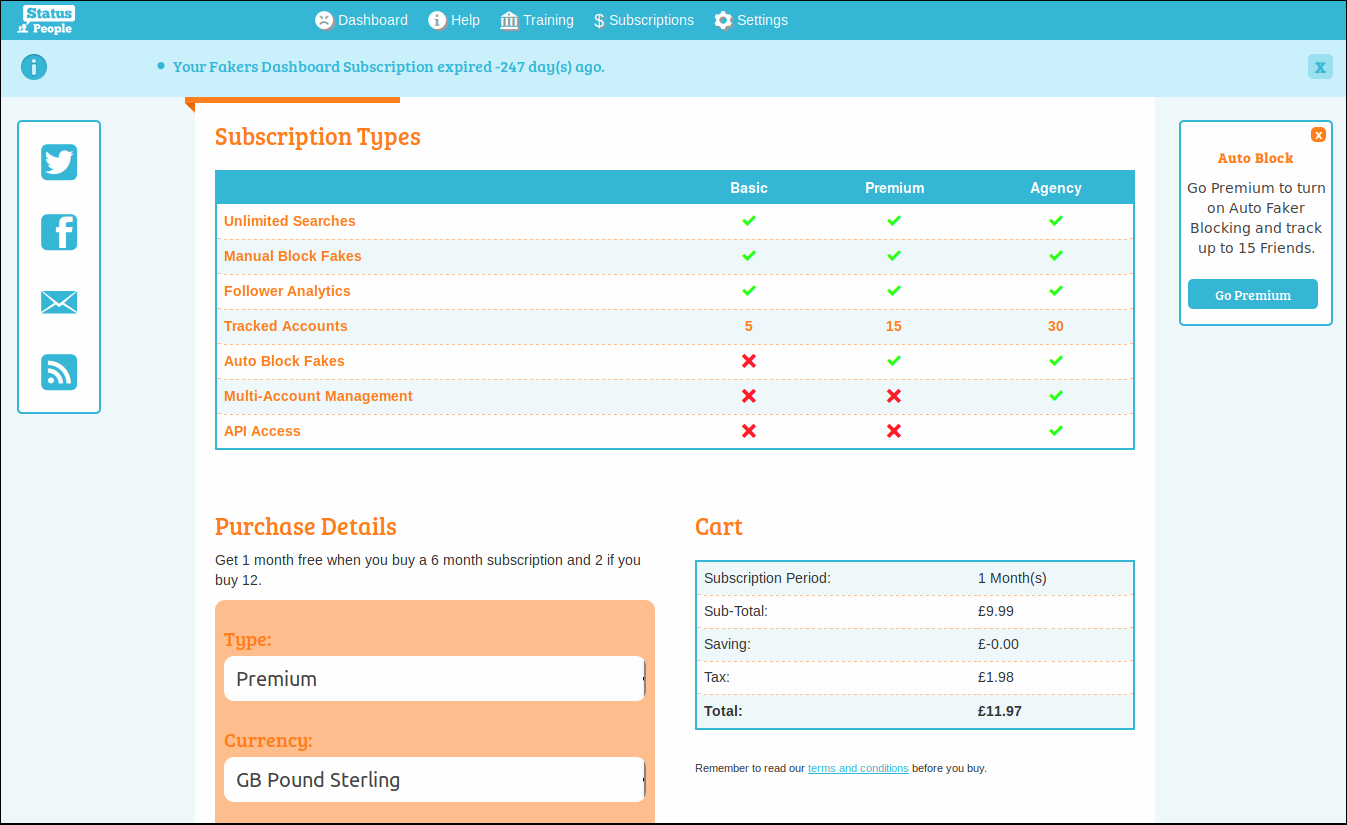Open the Facebook icon in sidebar
This screenshot has height=825, width=1347.
pyautogui.click(x=59, y=232)
